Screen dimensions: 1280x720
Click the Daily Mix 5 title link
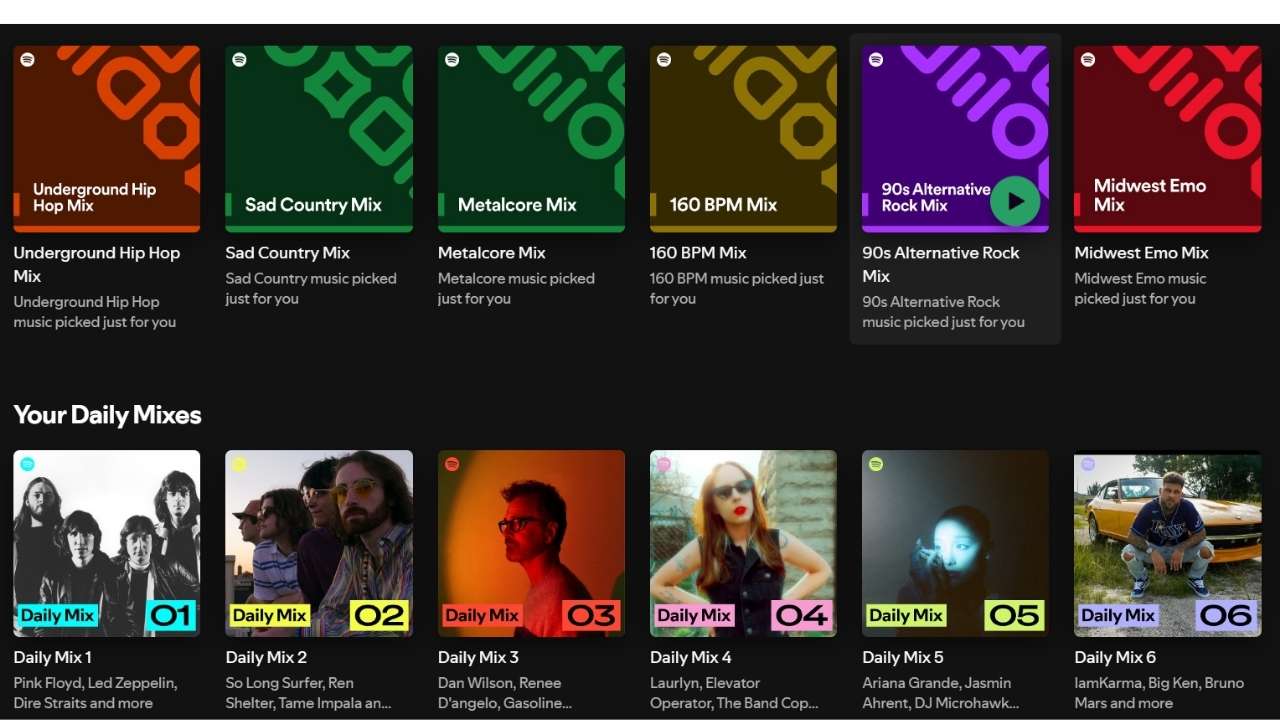(903, 657)
